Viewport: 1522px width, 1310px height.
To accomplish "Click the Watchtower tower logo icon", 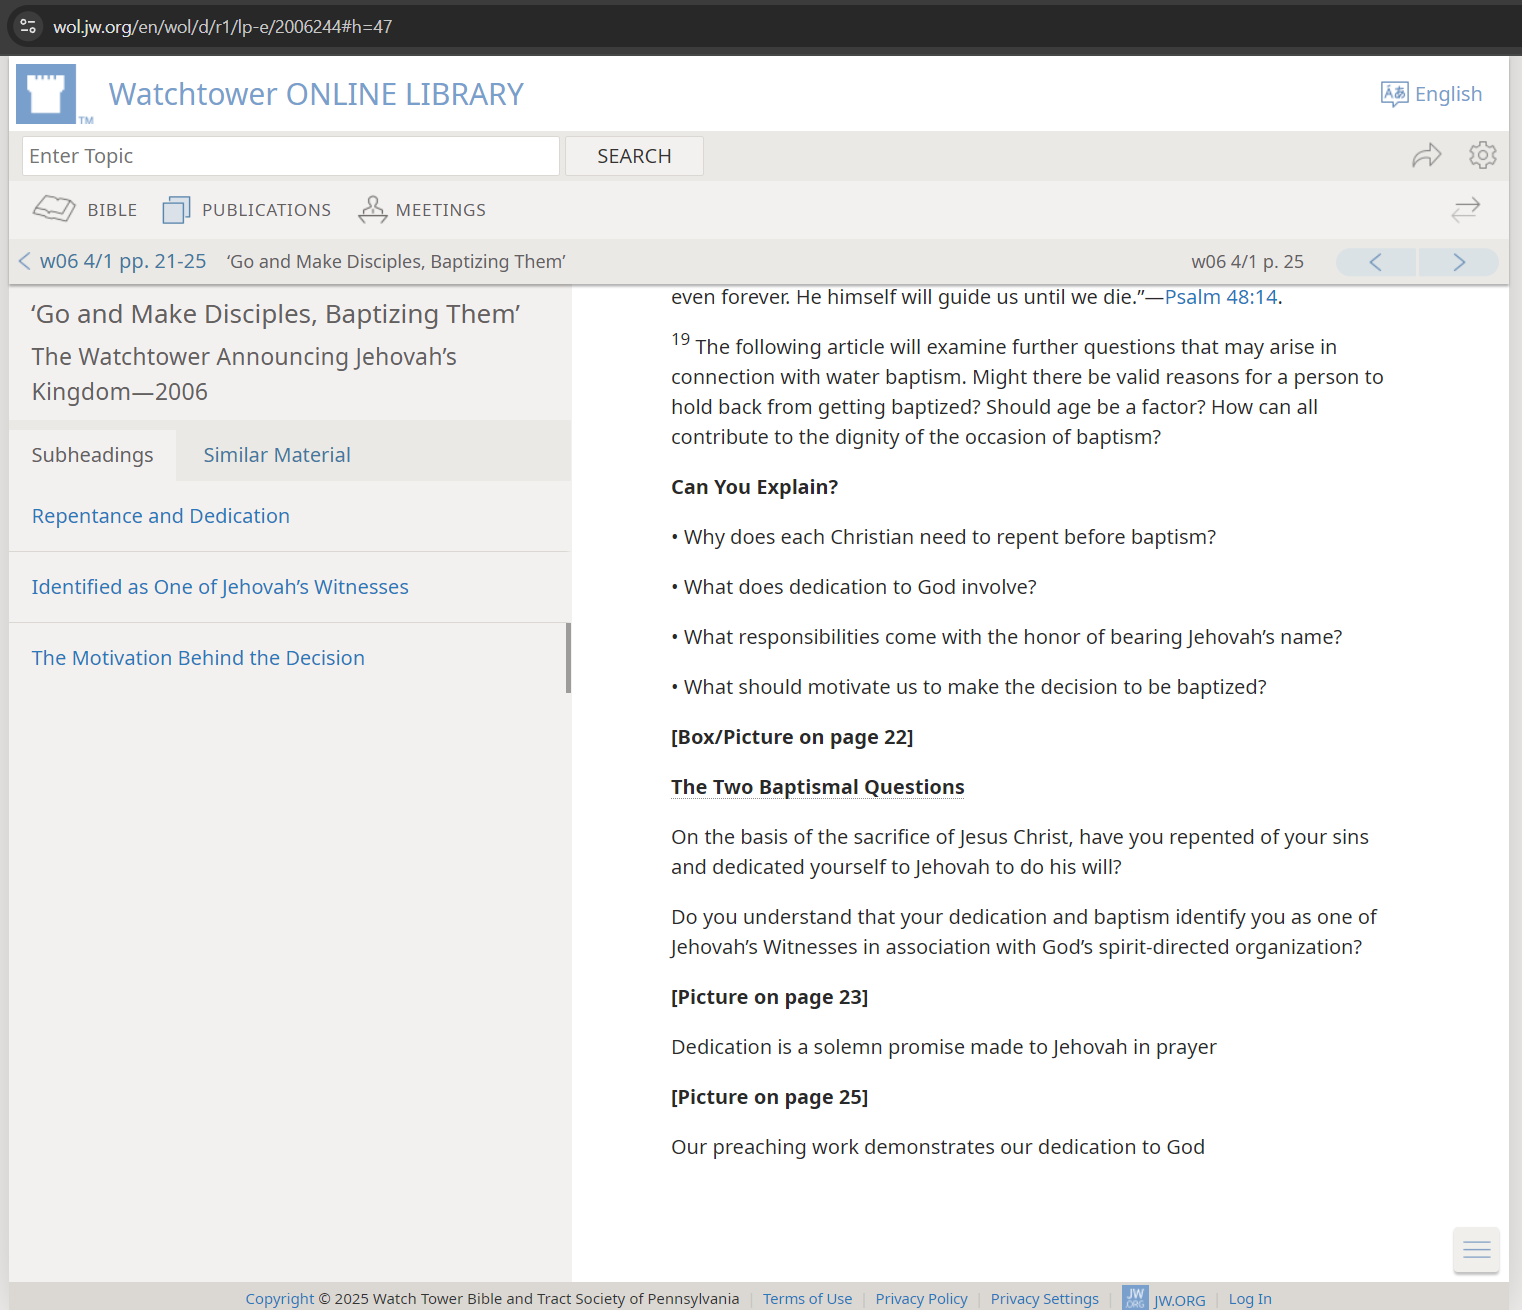I will 46,94.
